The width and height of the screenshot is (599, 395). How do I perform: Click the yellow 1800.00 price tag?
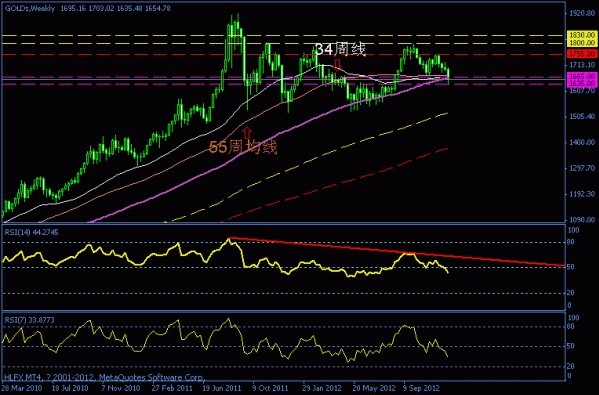582,43
